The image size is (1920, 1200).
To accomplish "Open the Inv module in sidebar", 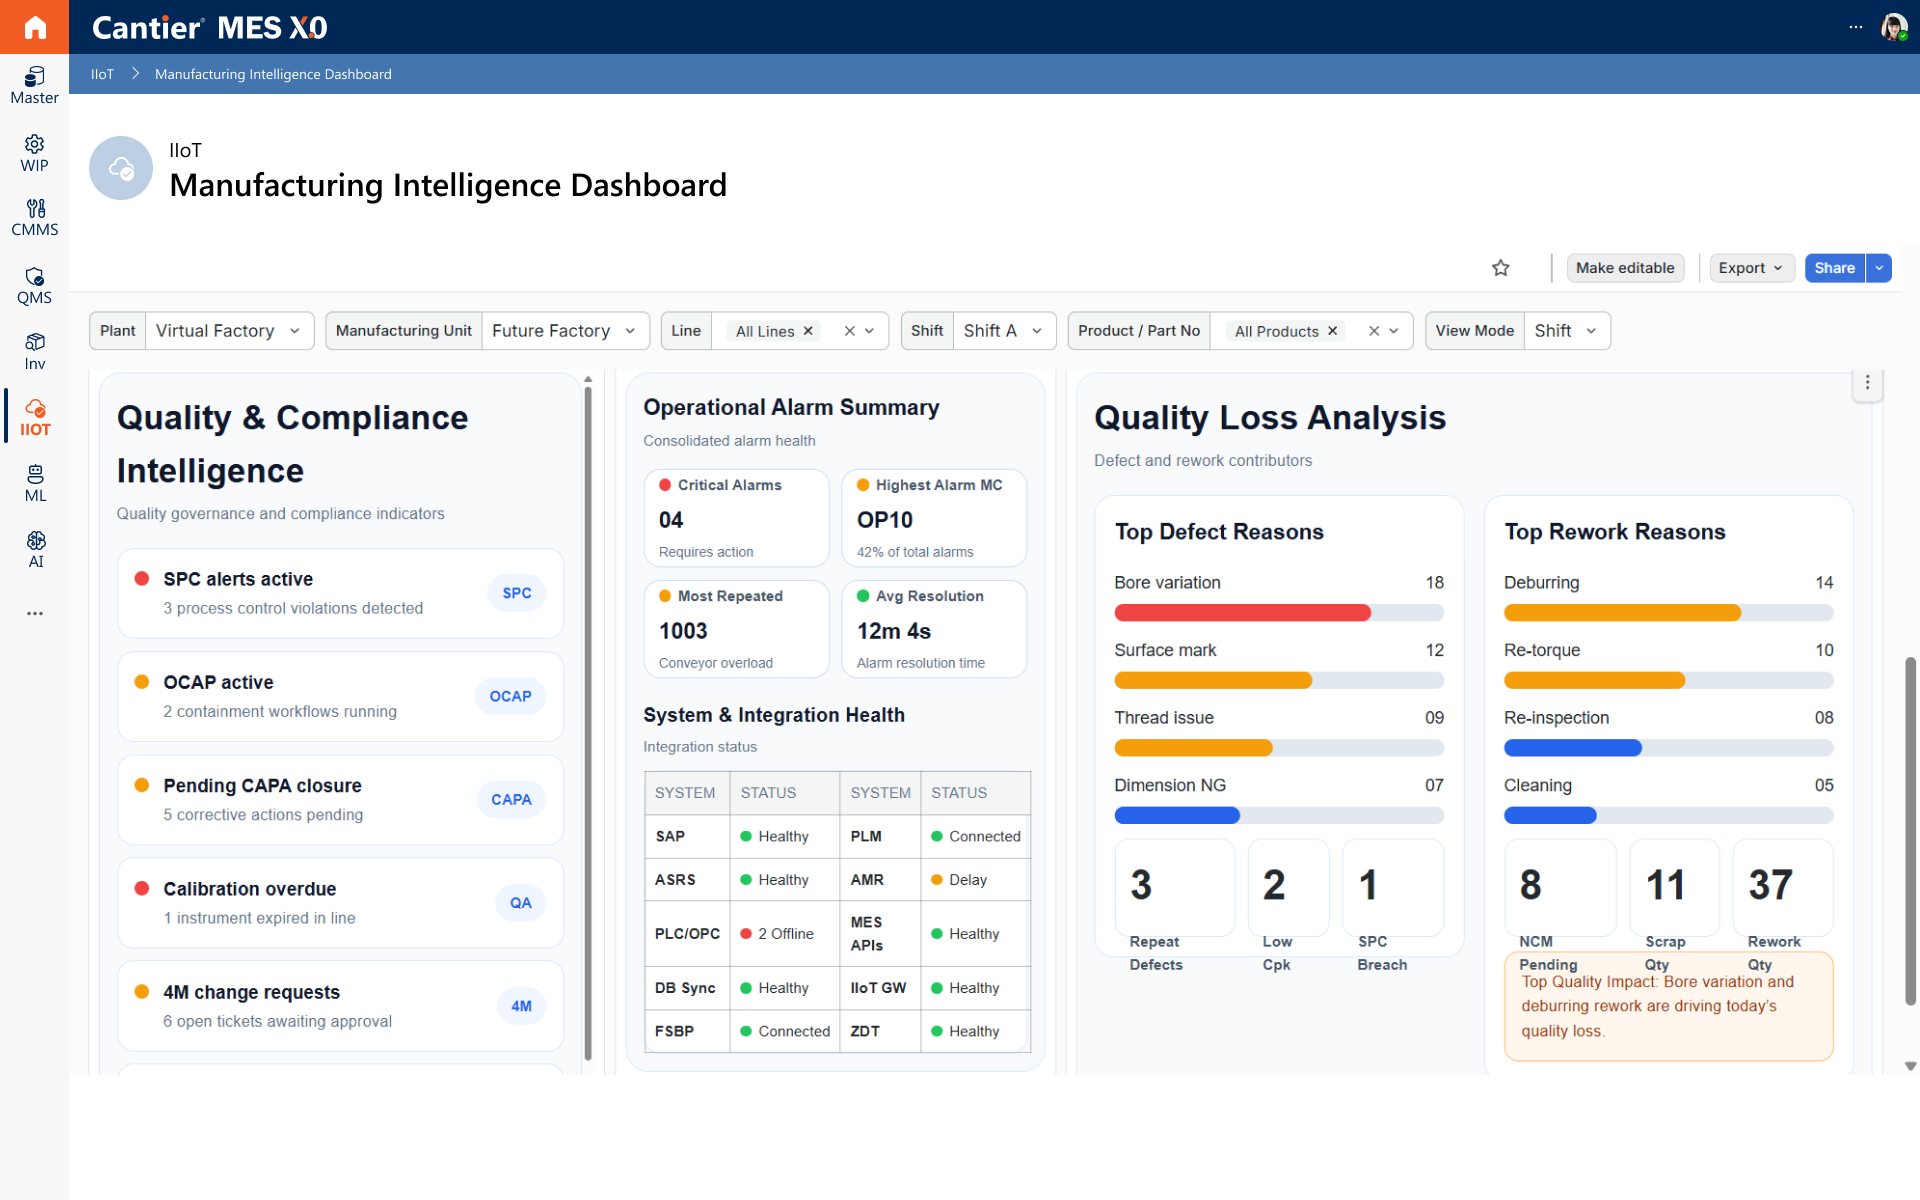I will click(34, 352).
